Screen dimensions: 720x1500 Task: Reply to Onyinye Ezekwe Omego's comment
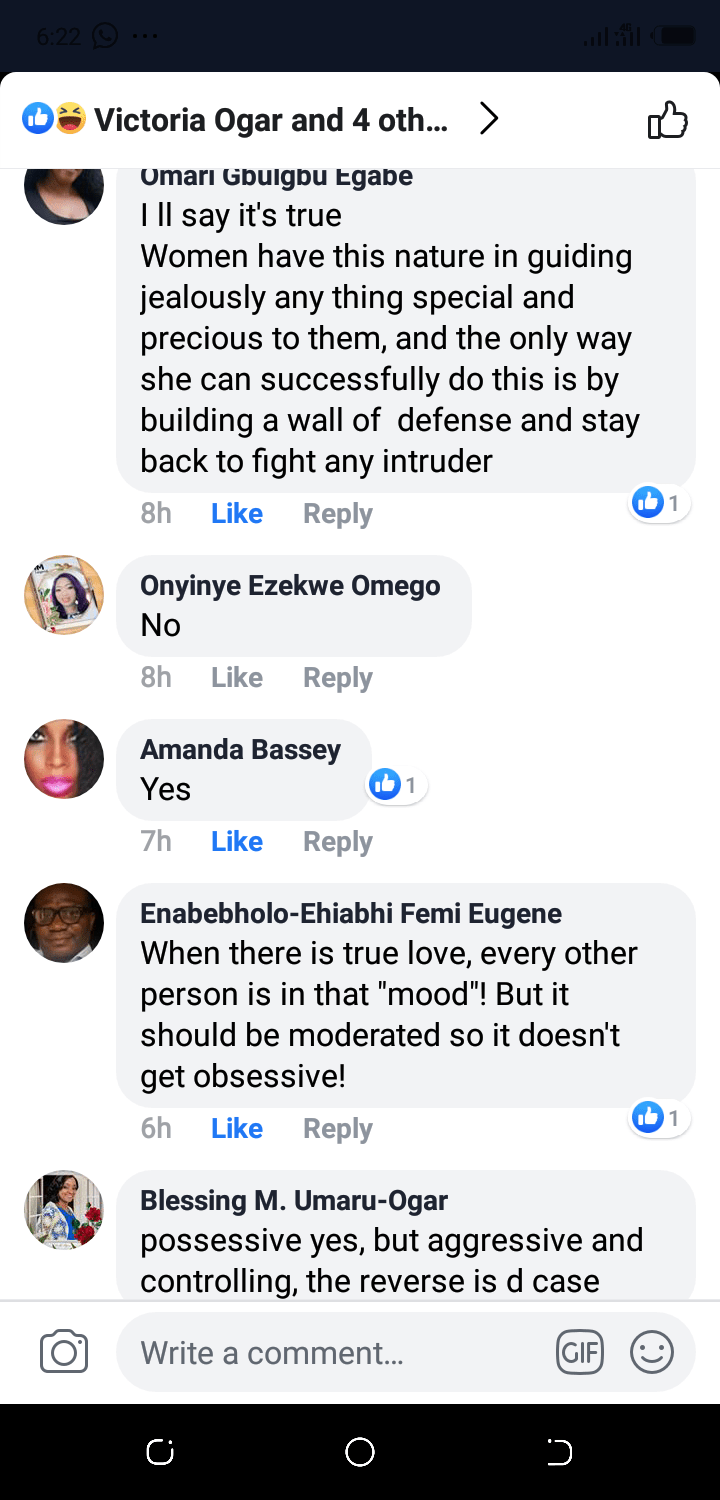tap(338, 677)
